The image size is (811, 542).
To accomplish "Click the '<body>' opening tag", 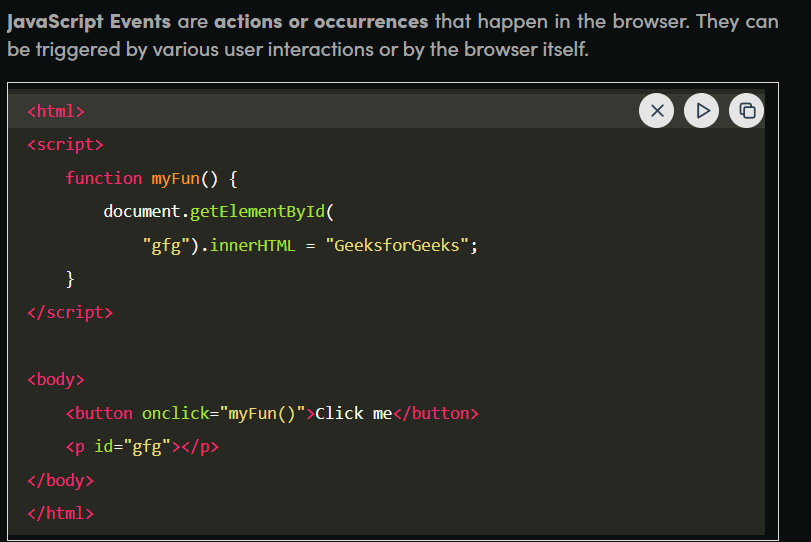I will click(56, 380).
